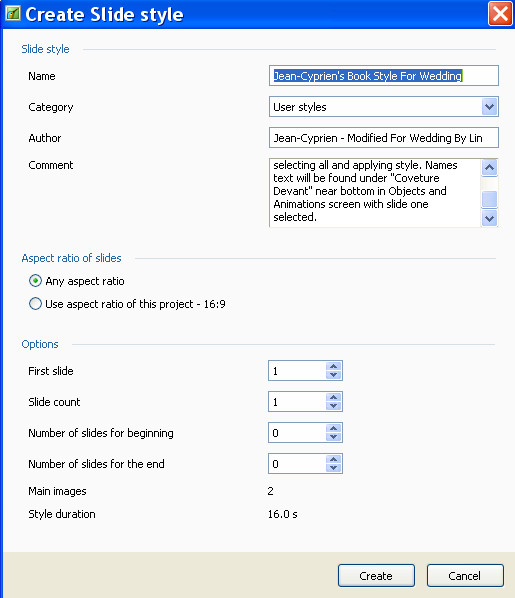Click inside the Name text field
Image resolution: width=515 pixels, height=598 pixels.
[383, 76]
